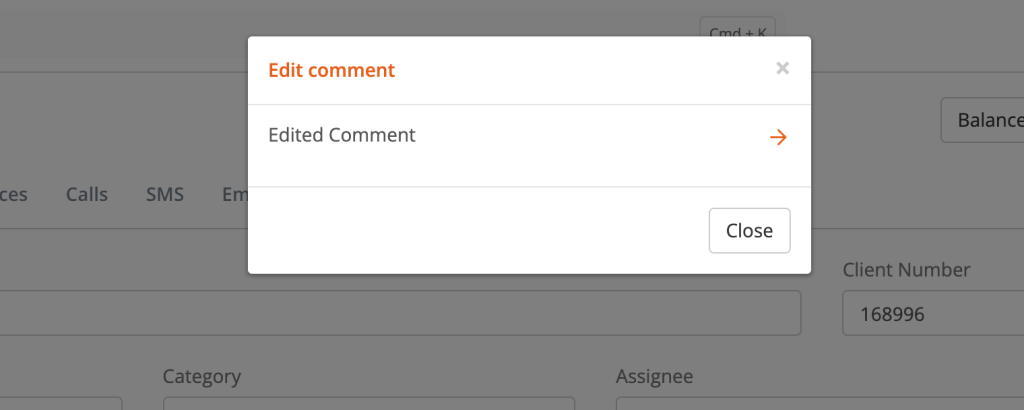Submit the edited comment with the orange arrow
This screenshot has width=1024, height=410.
(x=778, y=137)
